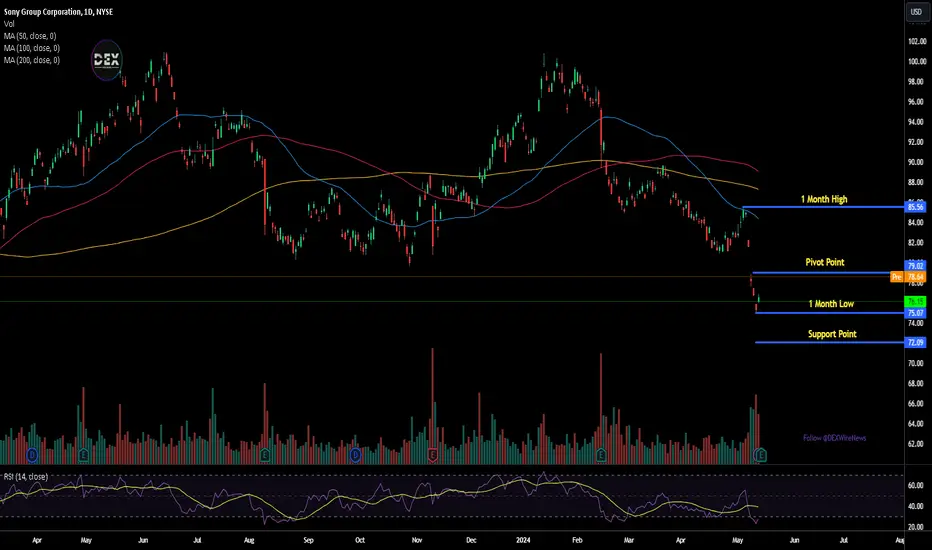Open the earnings marker near May 2024

(x=761, y=456)
